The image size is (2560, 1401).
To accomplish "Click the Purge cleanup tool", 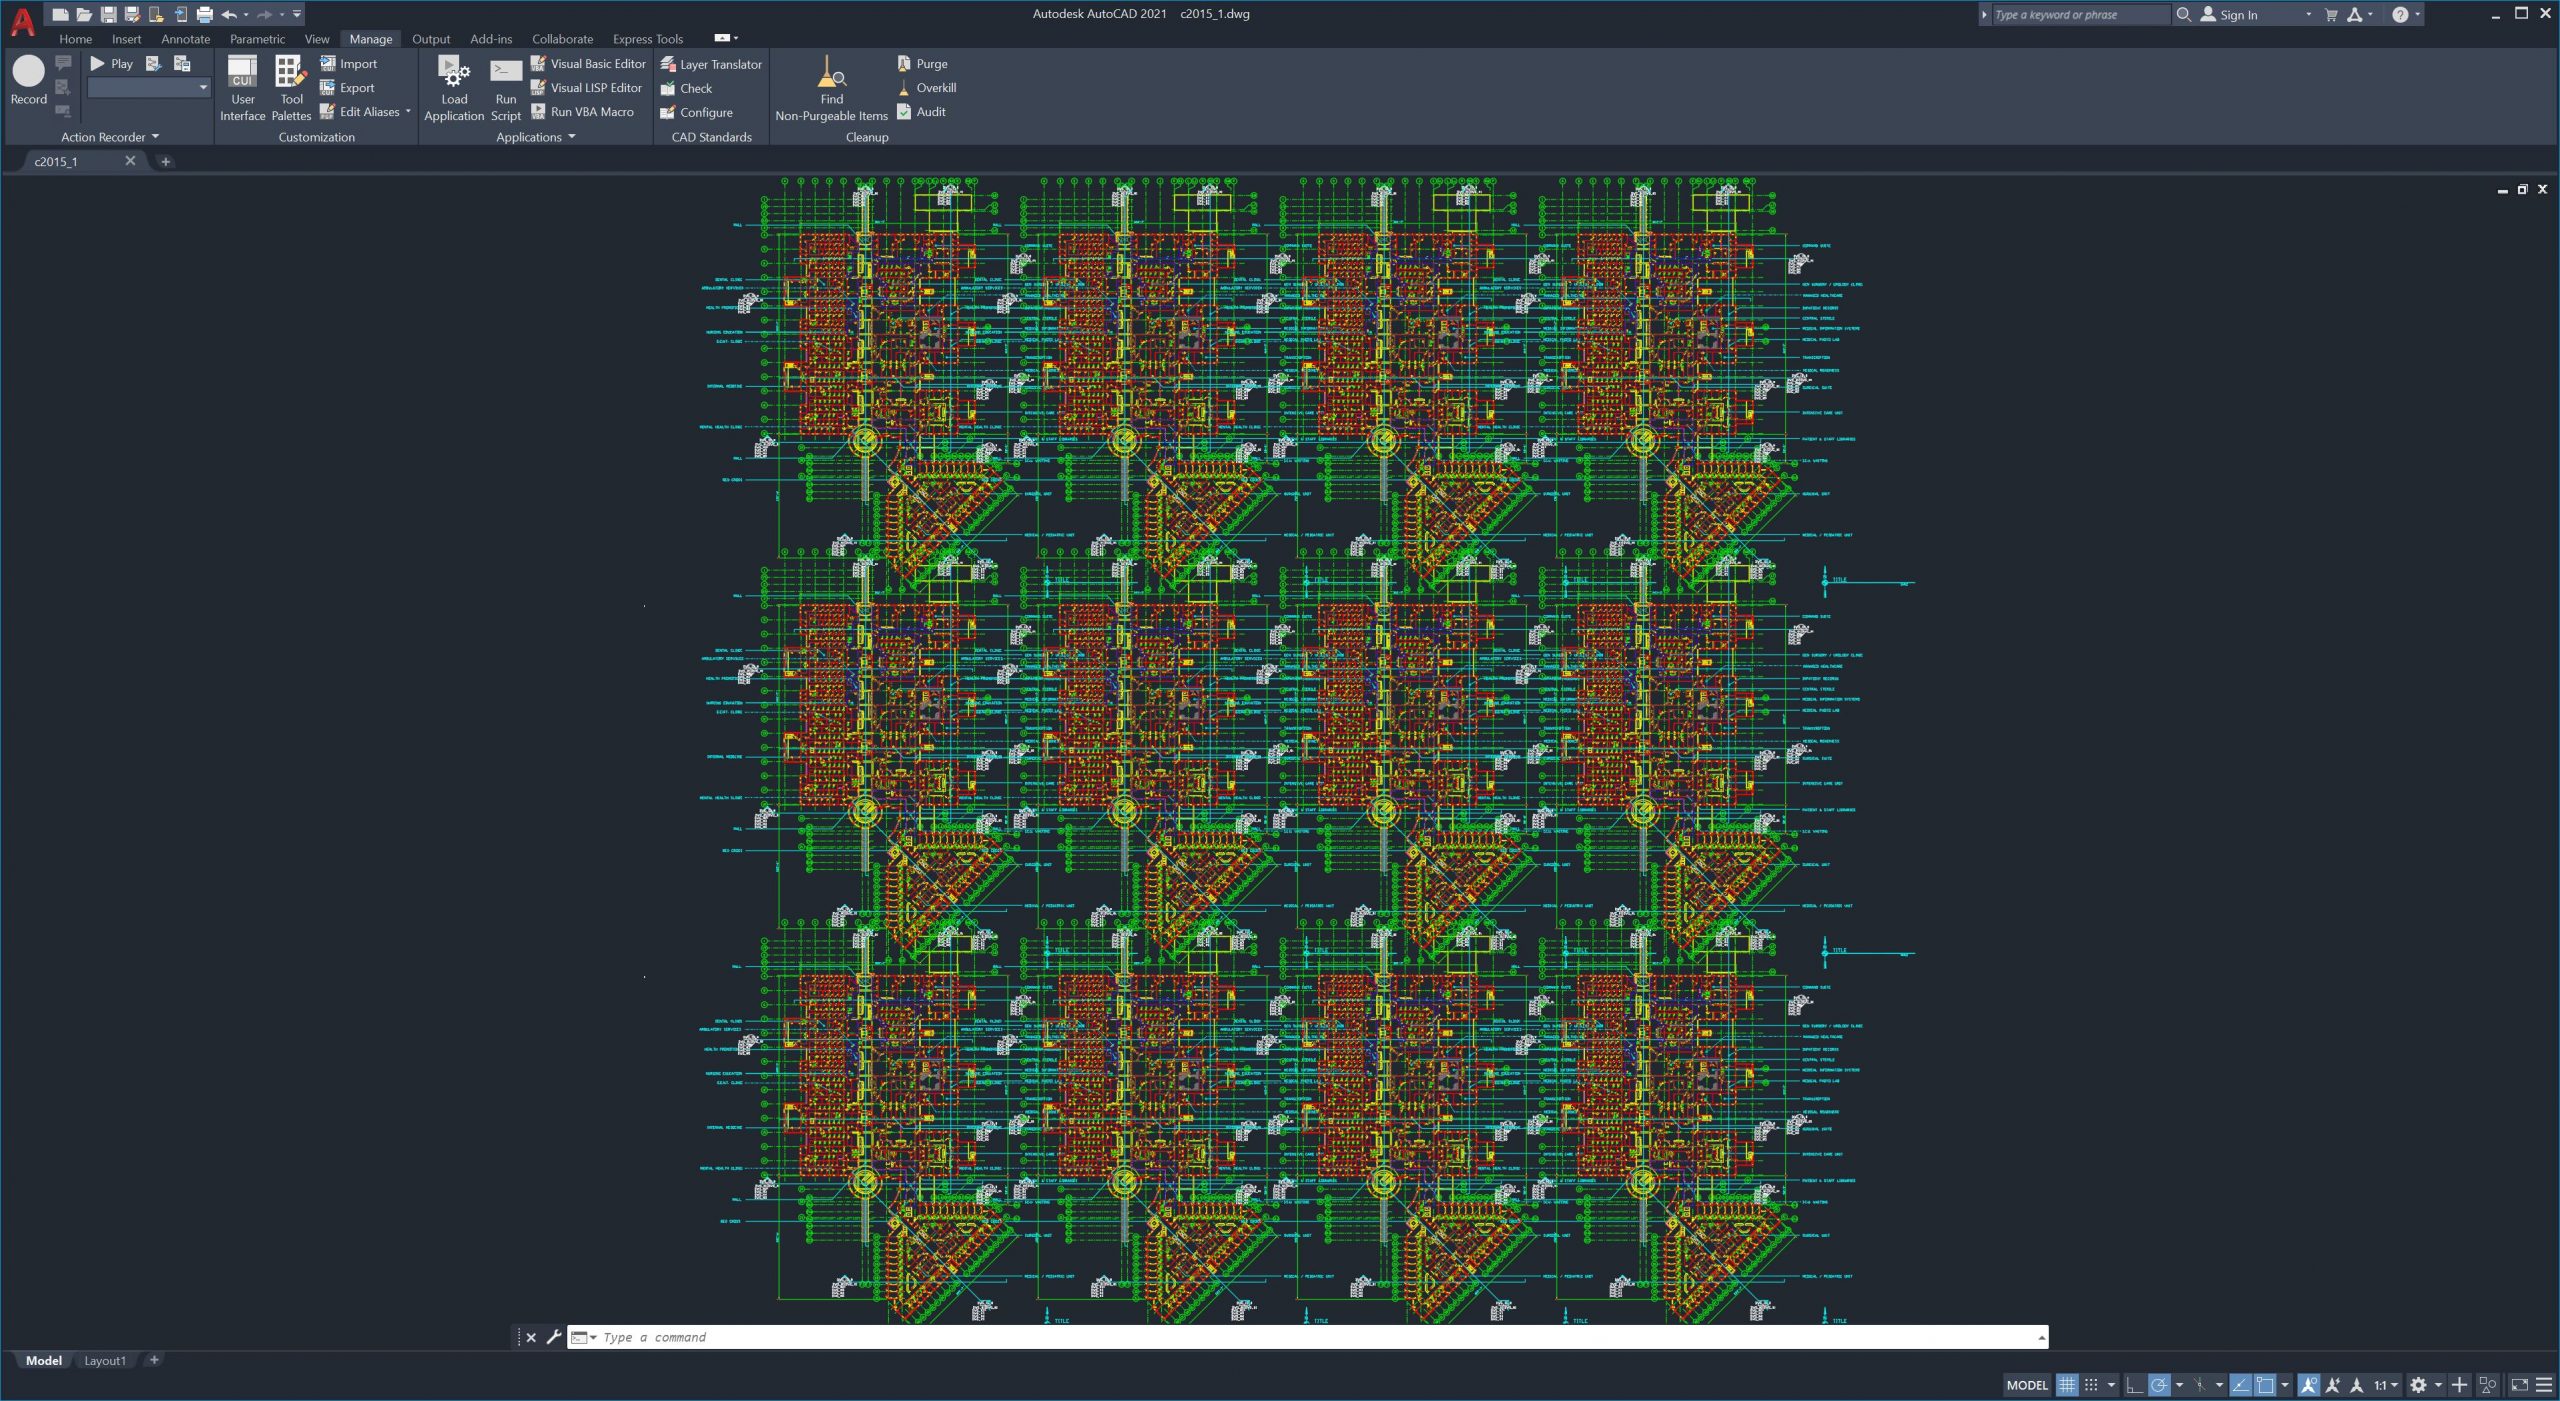I will [x=921, y=63].
